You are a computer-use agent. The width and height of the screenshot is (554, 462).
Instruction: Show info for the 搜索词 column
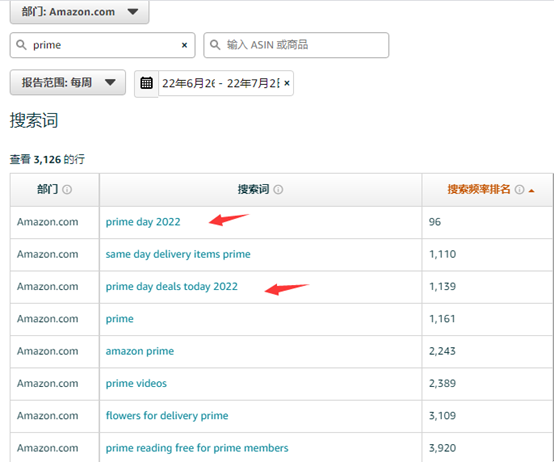point(278,190)
